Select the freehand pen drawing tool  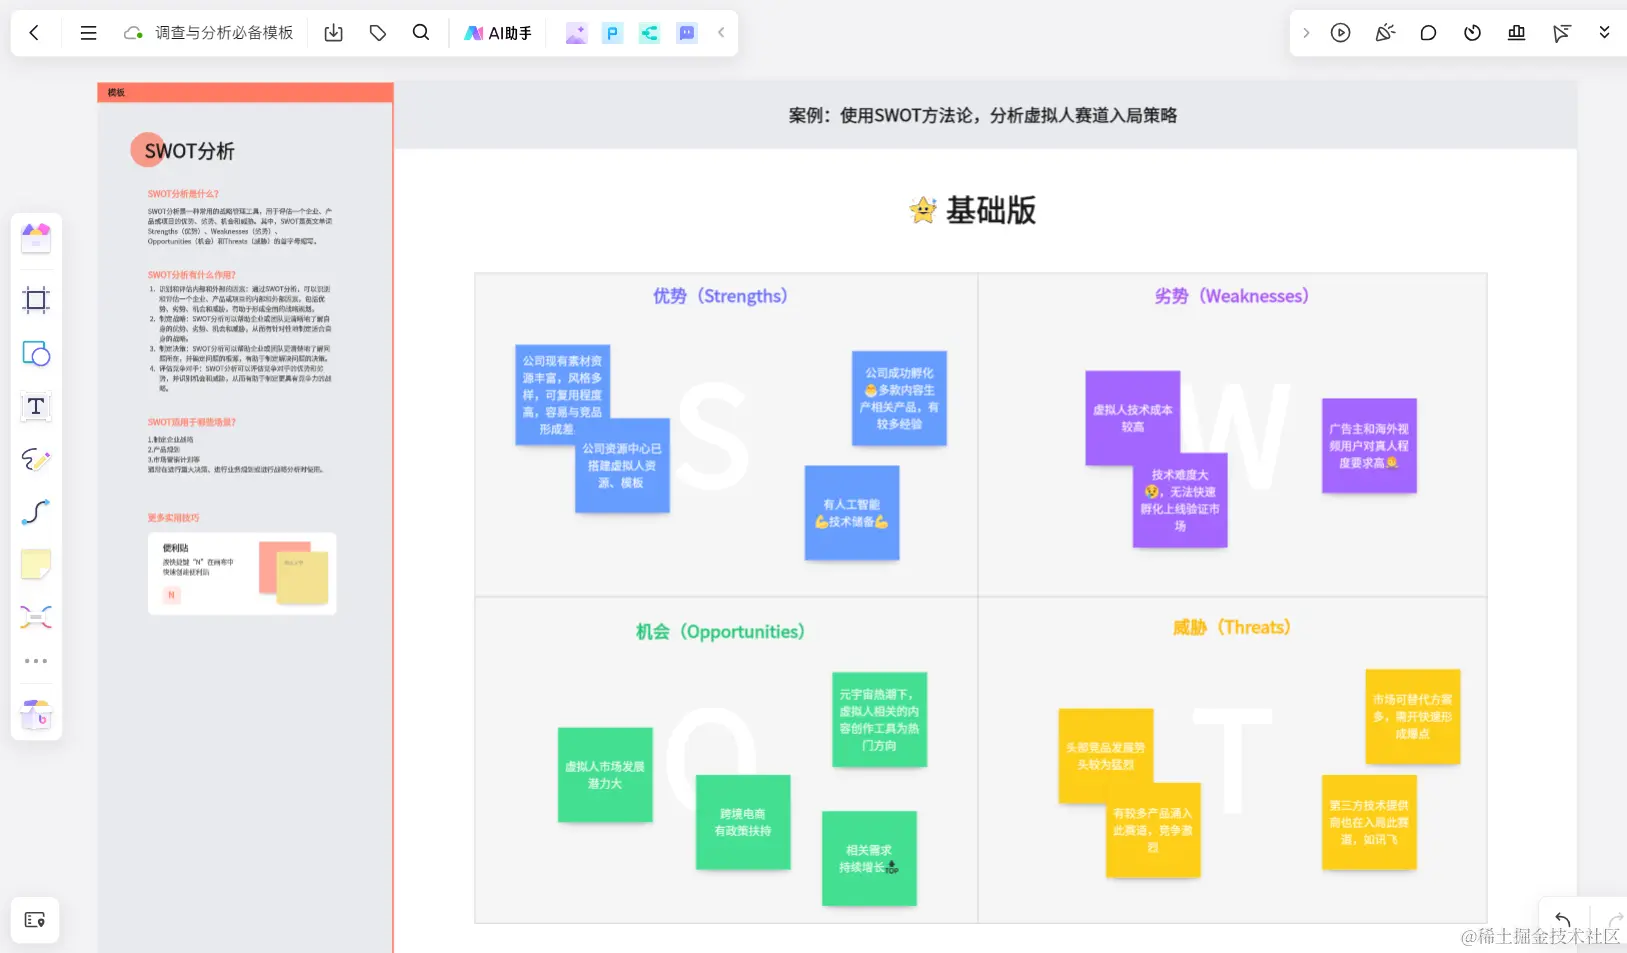35,460
